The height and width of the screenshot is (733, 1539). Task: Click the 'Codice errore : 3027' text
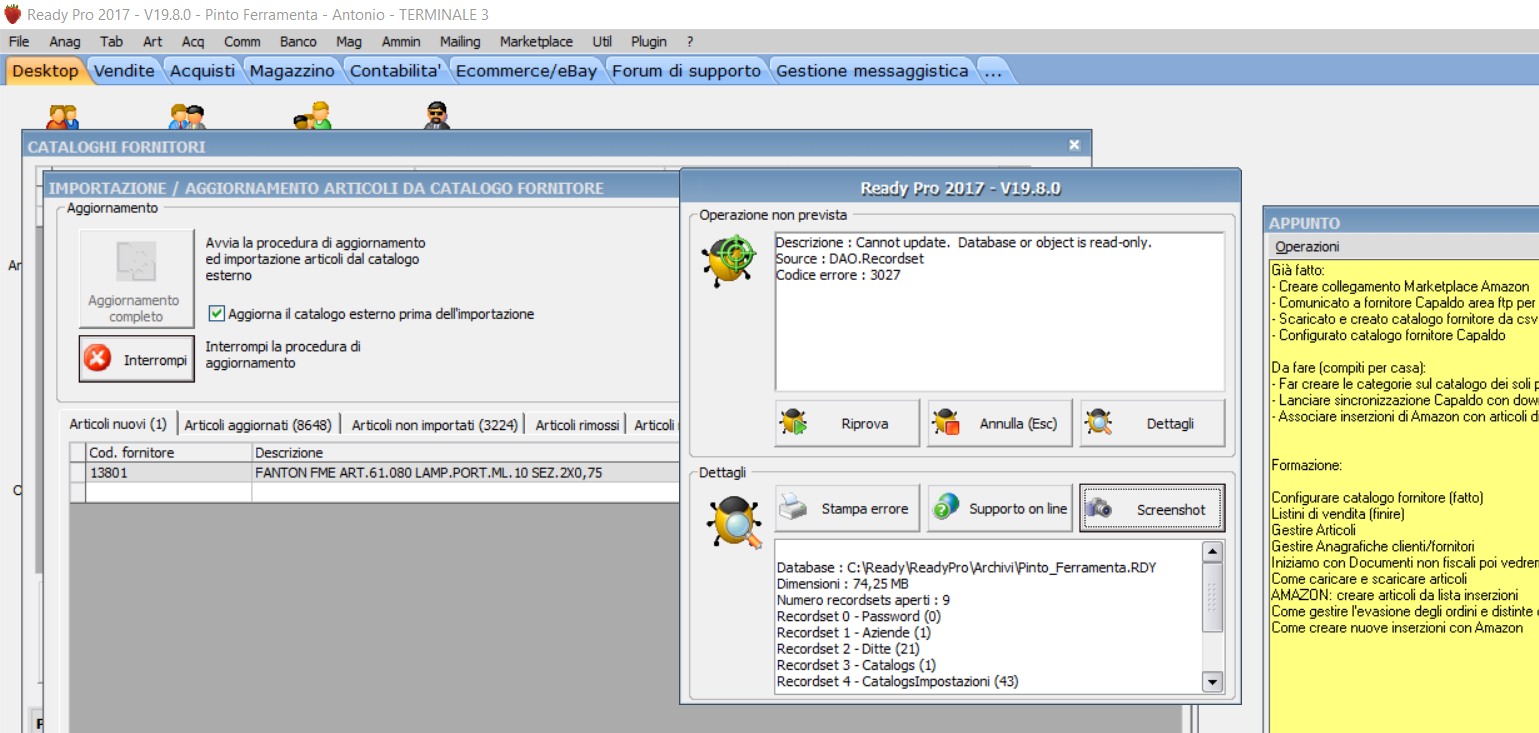[x=838, y=275]
